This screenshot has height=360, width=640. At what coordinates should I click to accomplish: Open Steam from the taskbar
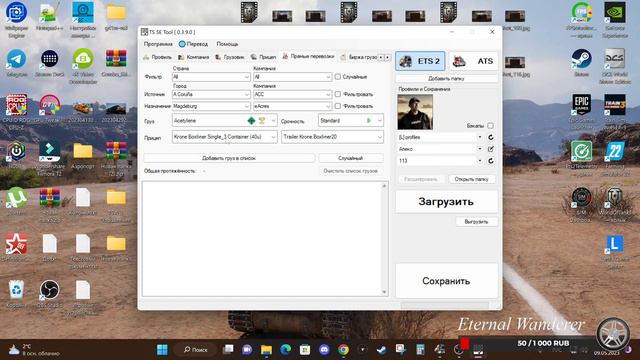click(382, 350)
